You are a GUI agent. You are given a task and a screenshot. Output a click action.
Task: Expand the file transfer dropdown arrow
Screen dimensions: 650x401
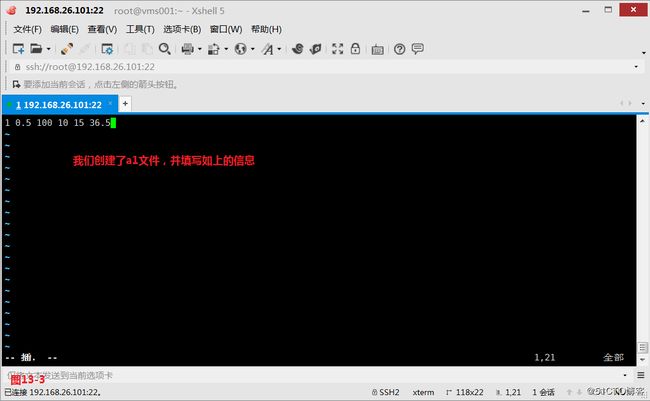point(226,49)
